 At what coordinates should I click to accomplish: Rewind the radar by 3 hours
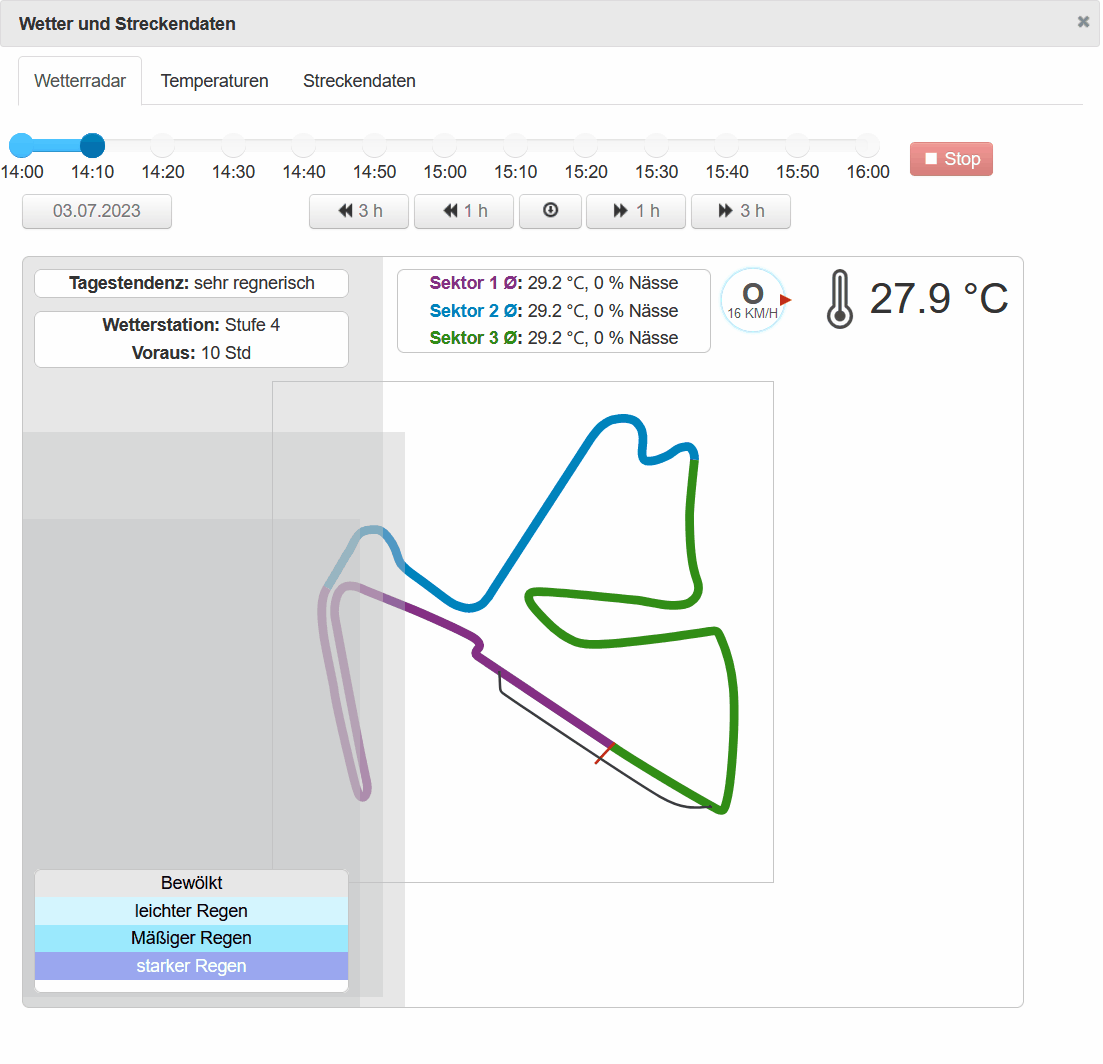click(359, 212)
